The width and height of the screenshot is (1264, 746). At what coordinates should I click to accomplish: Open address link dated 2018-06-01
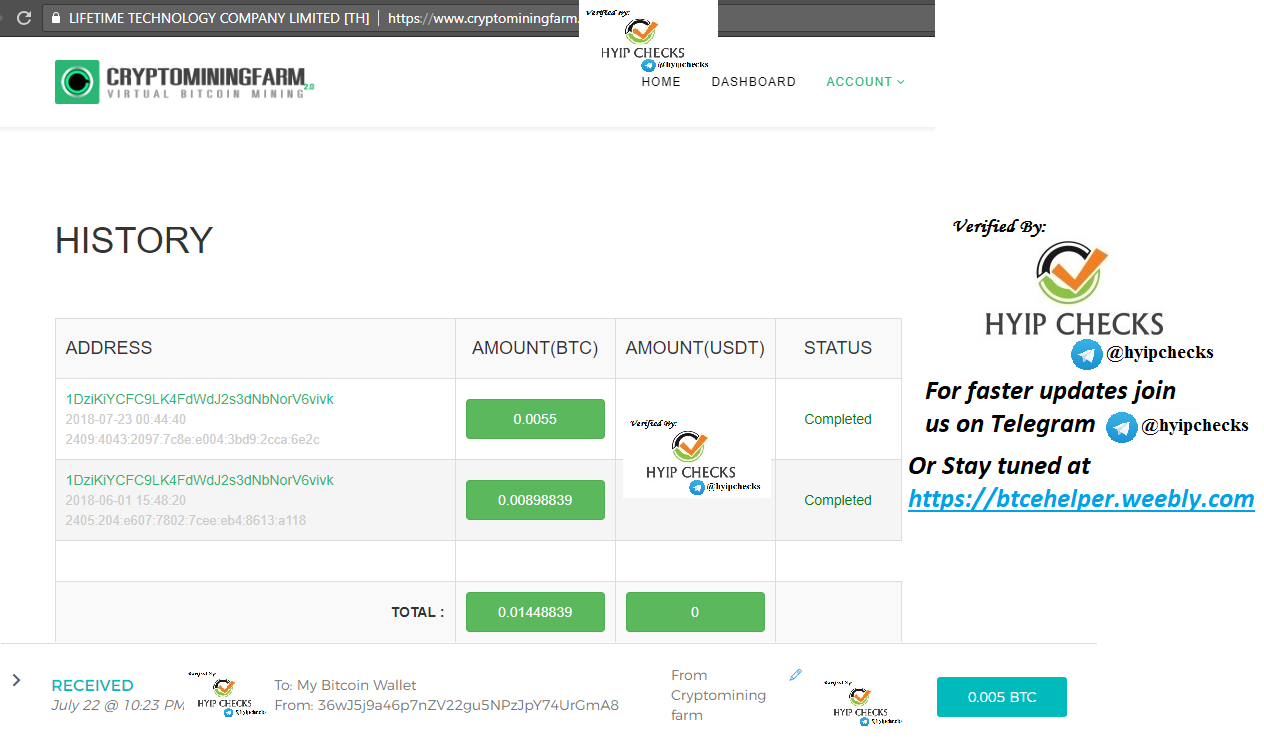[x=200, y=480]
